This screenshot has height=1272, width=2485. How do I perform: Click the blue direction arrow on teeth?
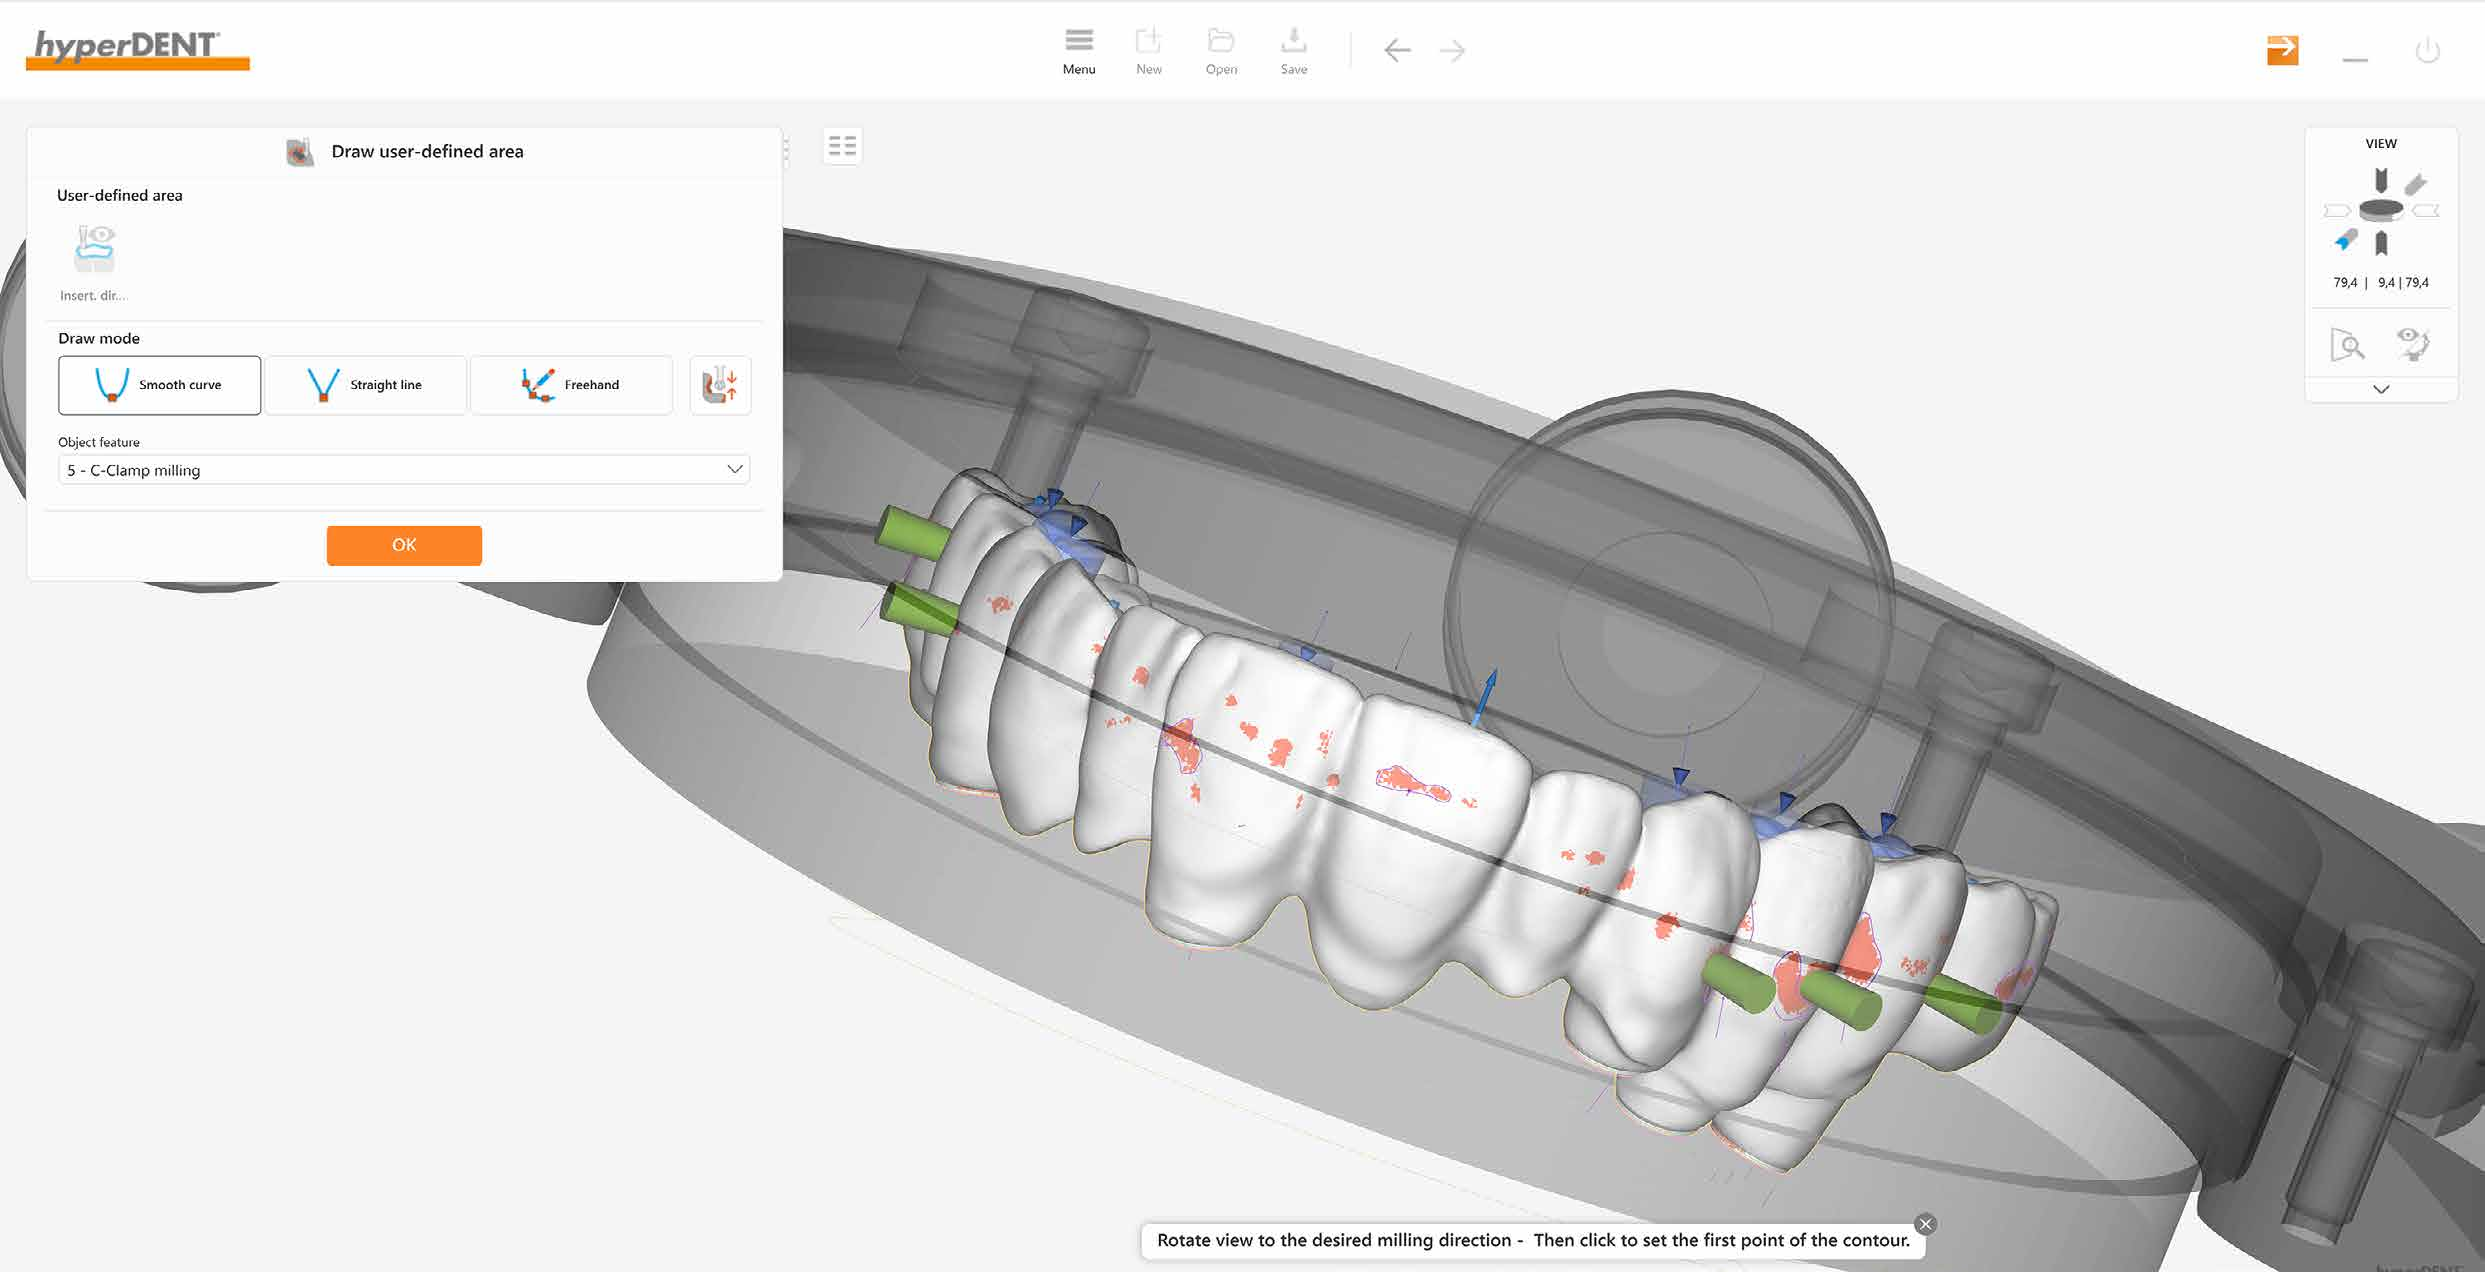(x=1484, y=697)
